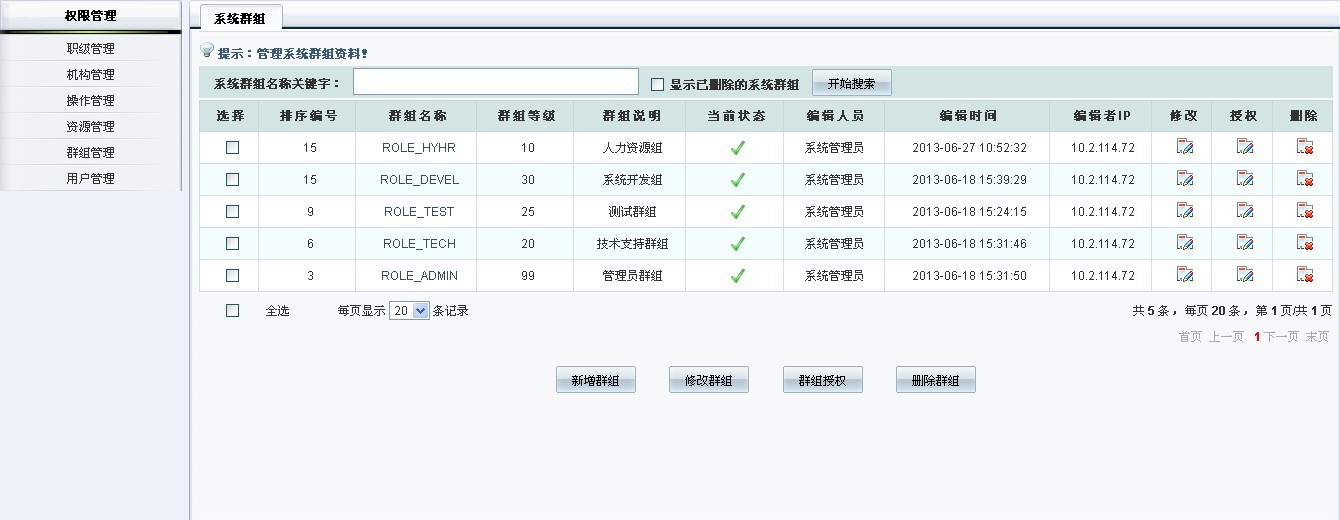Open 操作管理 in the sidebar
This screenshot has height=520, width=1340.
[x=91, y=101]
